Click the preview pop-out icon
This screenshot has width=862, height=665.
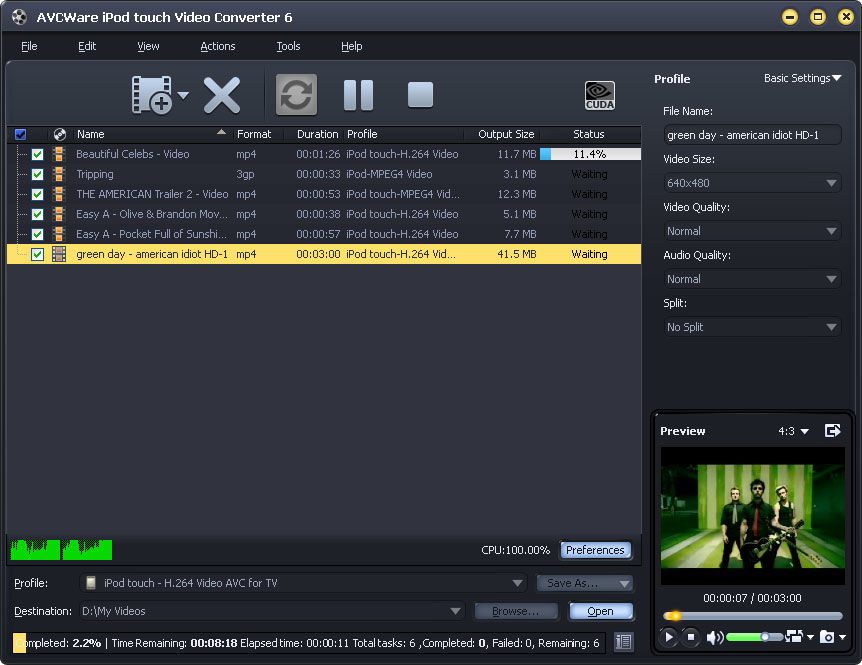click(832, 430)
